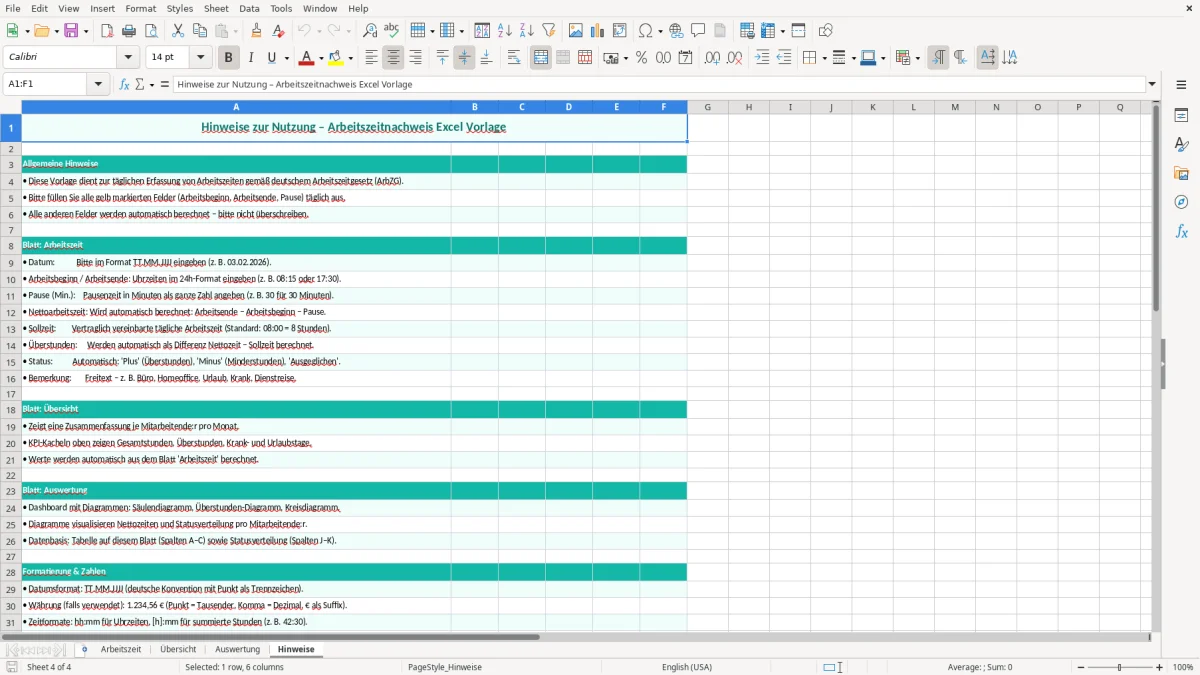1200x675 pixels.
Task: Click the formula input line
Action: 659,84
